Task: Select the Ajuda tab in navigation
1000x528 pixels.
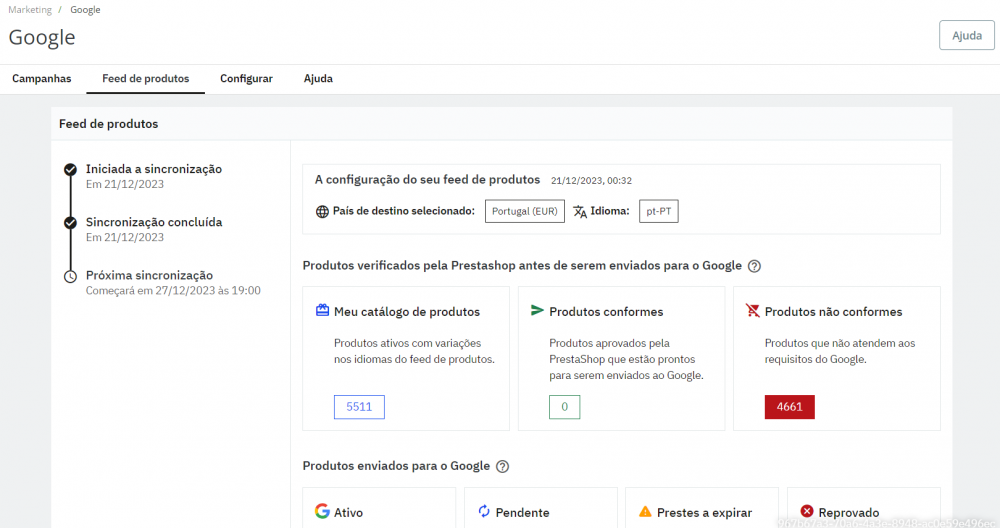Action: click(318, 79)
